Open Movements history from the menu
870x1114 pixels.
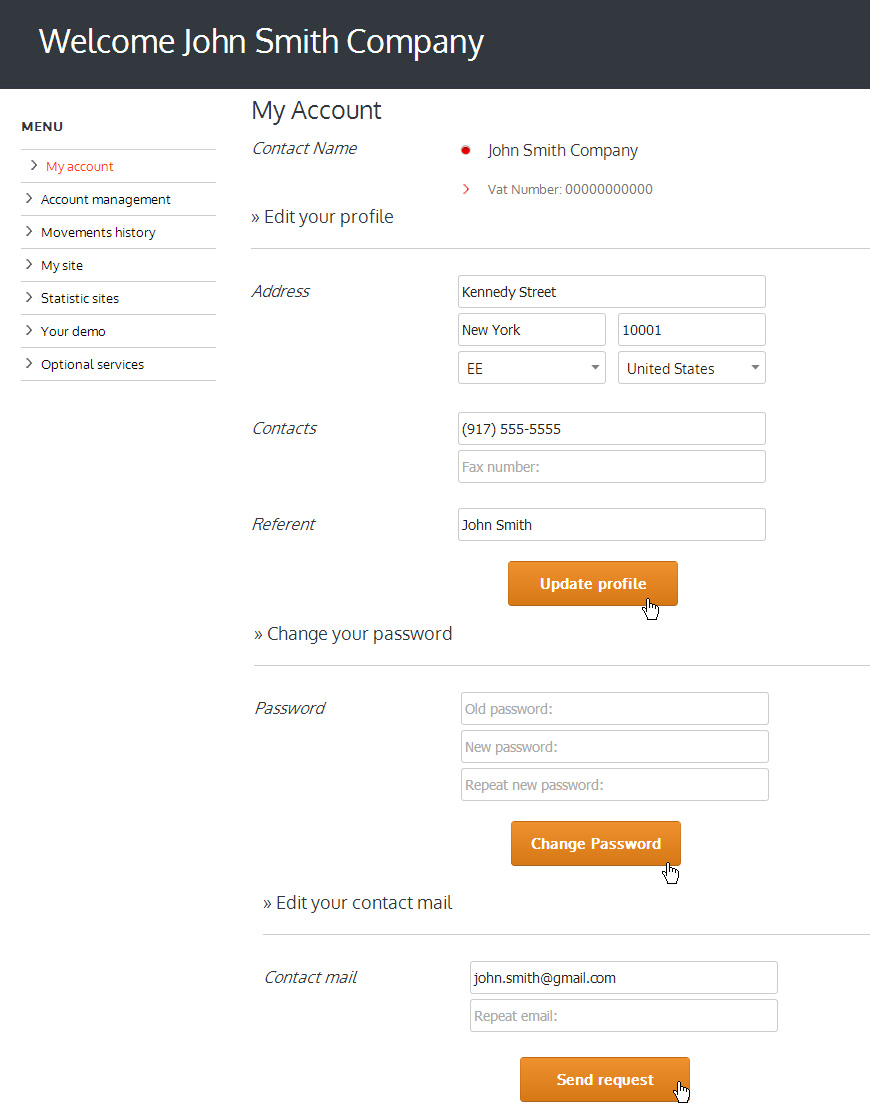(x=98, y=232)
